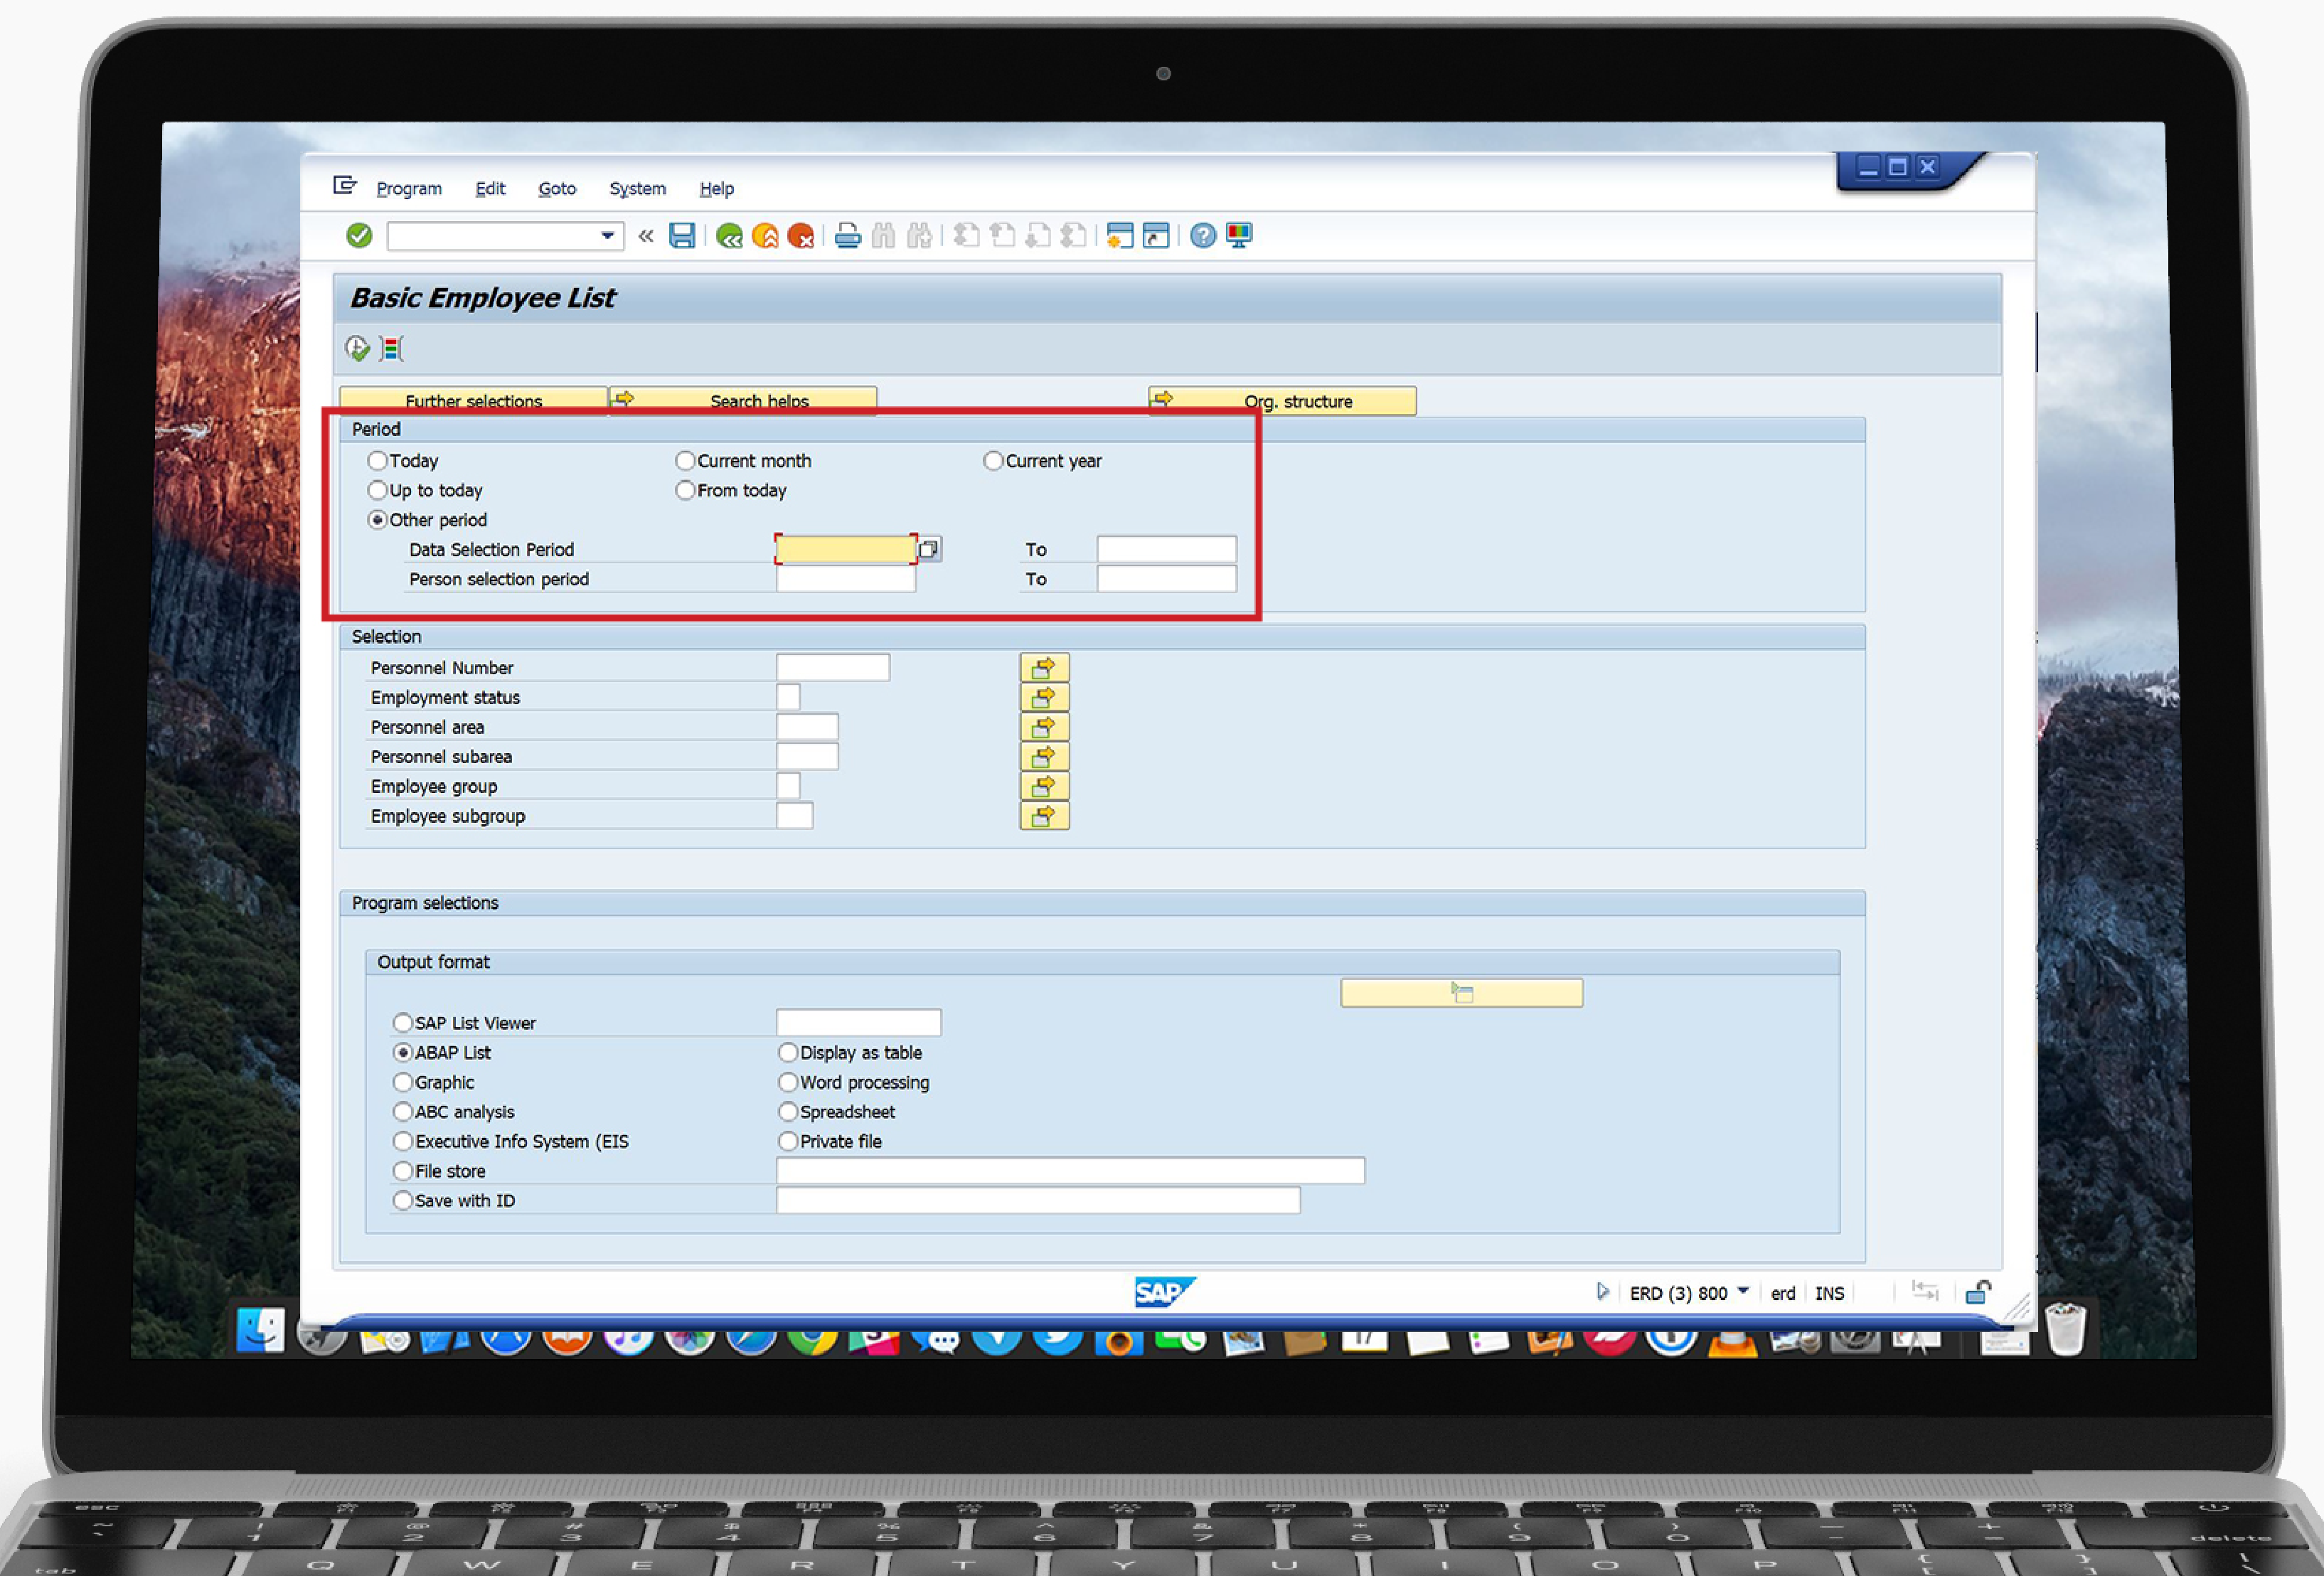This screenshot has width=2324, height=1576.
Task: Open Help using the question mark icon
Action: point(1202,236)
